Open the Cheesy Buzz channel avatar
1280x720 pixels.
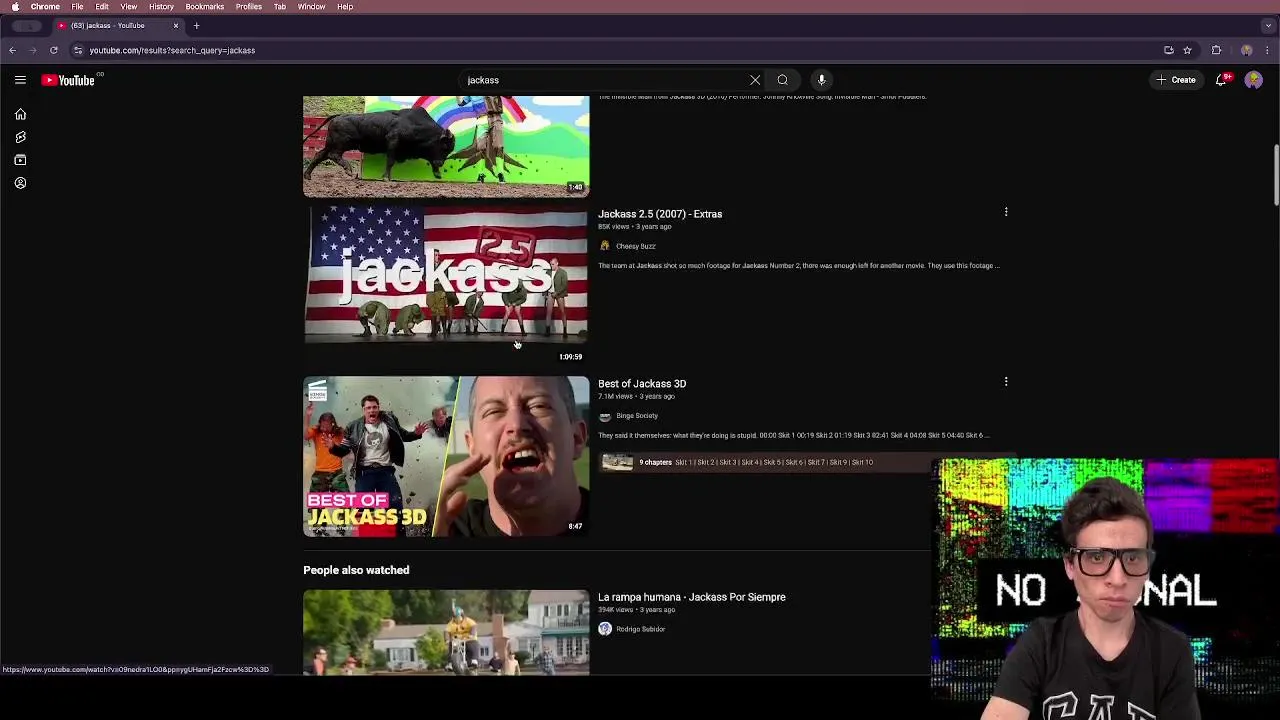[604, 246]
